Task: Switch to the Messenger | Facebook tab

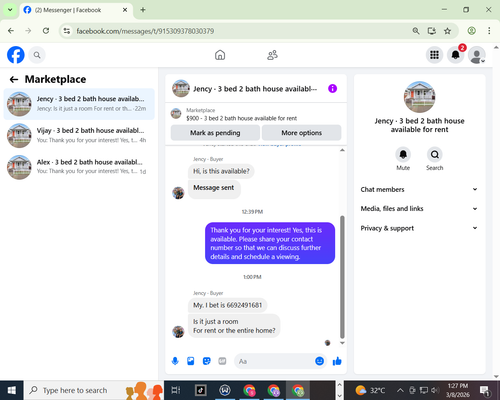Action: tap(76, 10)
